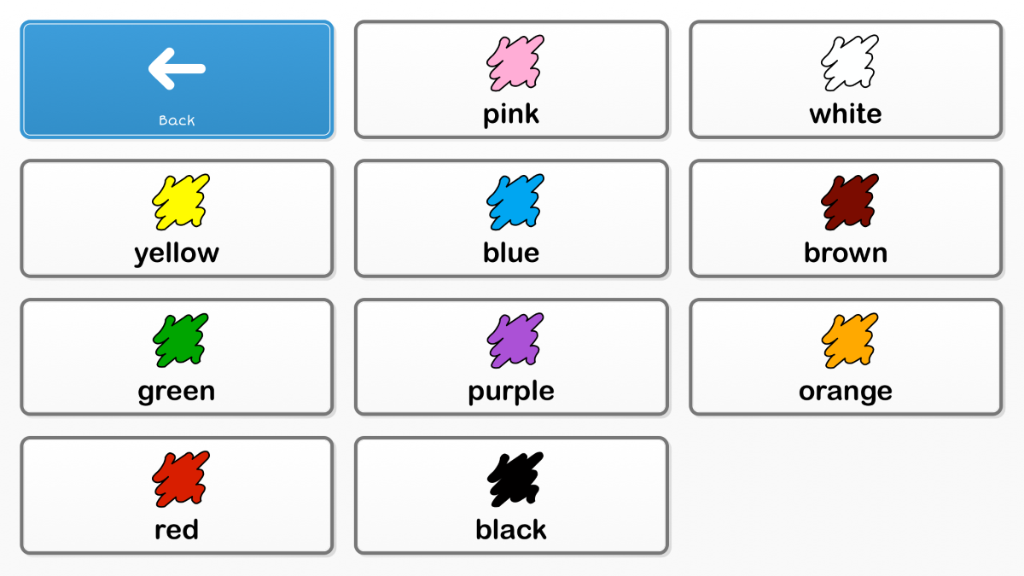Tap the yellow scribble icon
Screen dimensions: 1024x576
click(181, 202)
